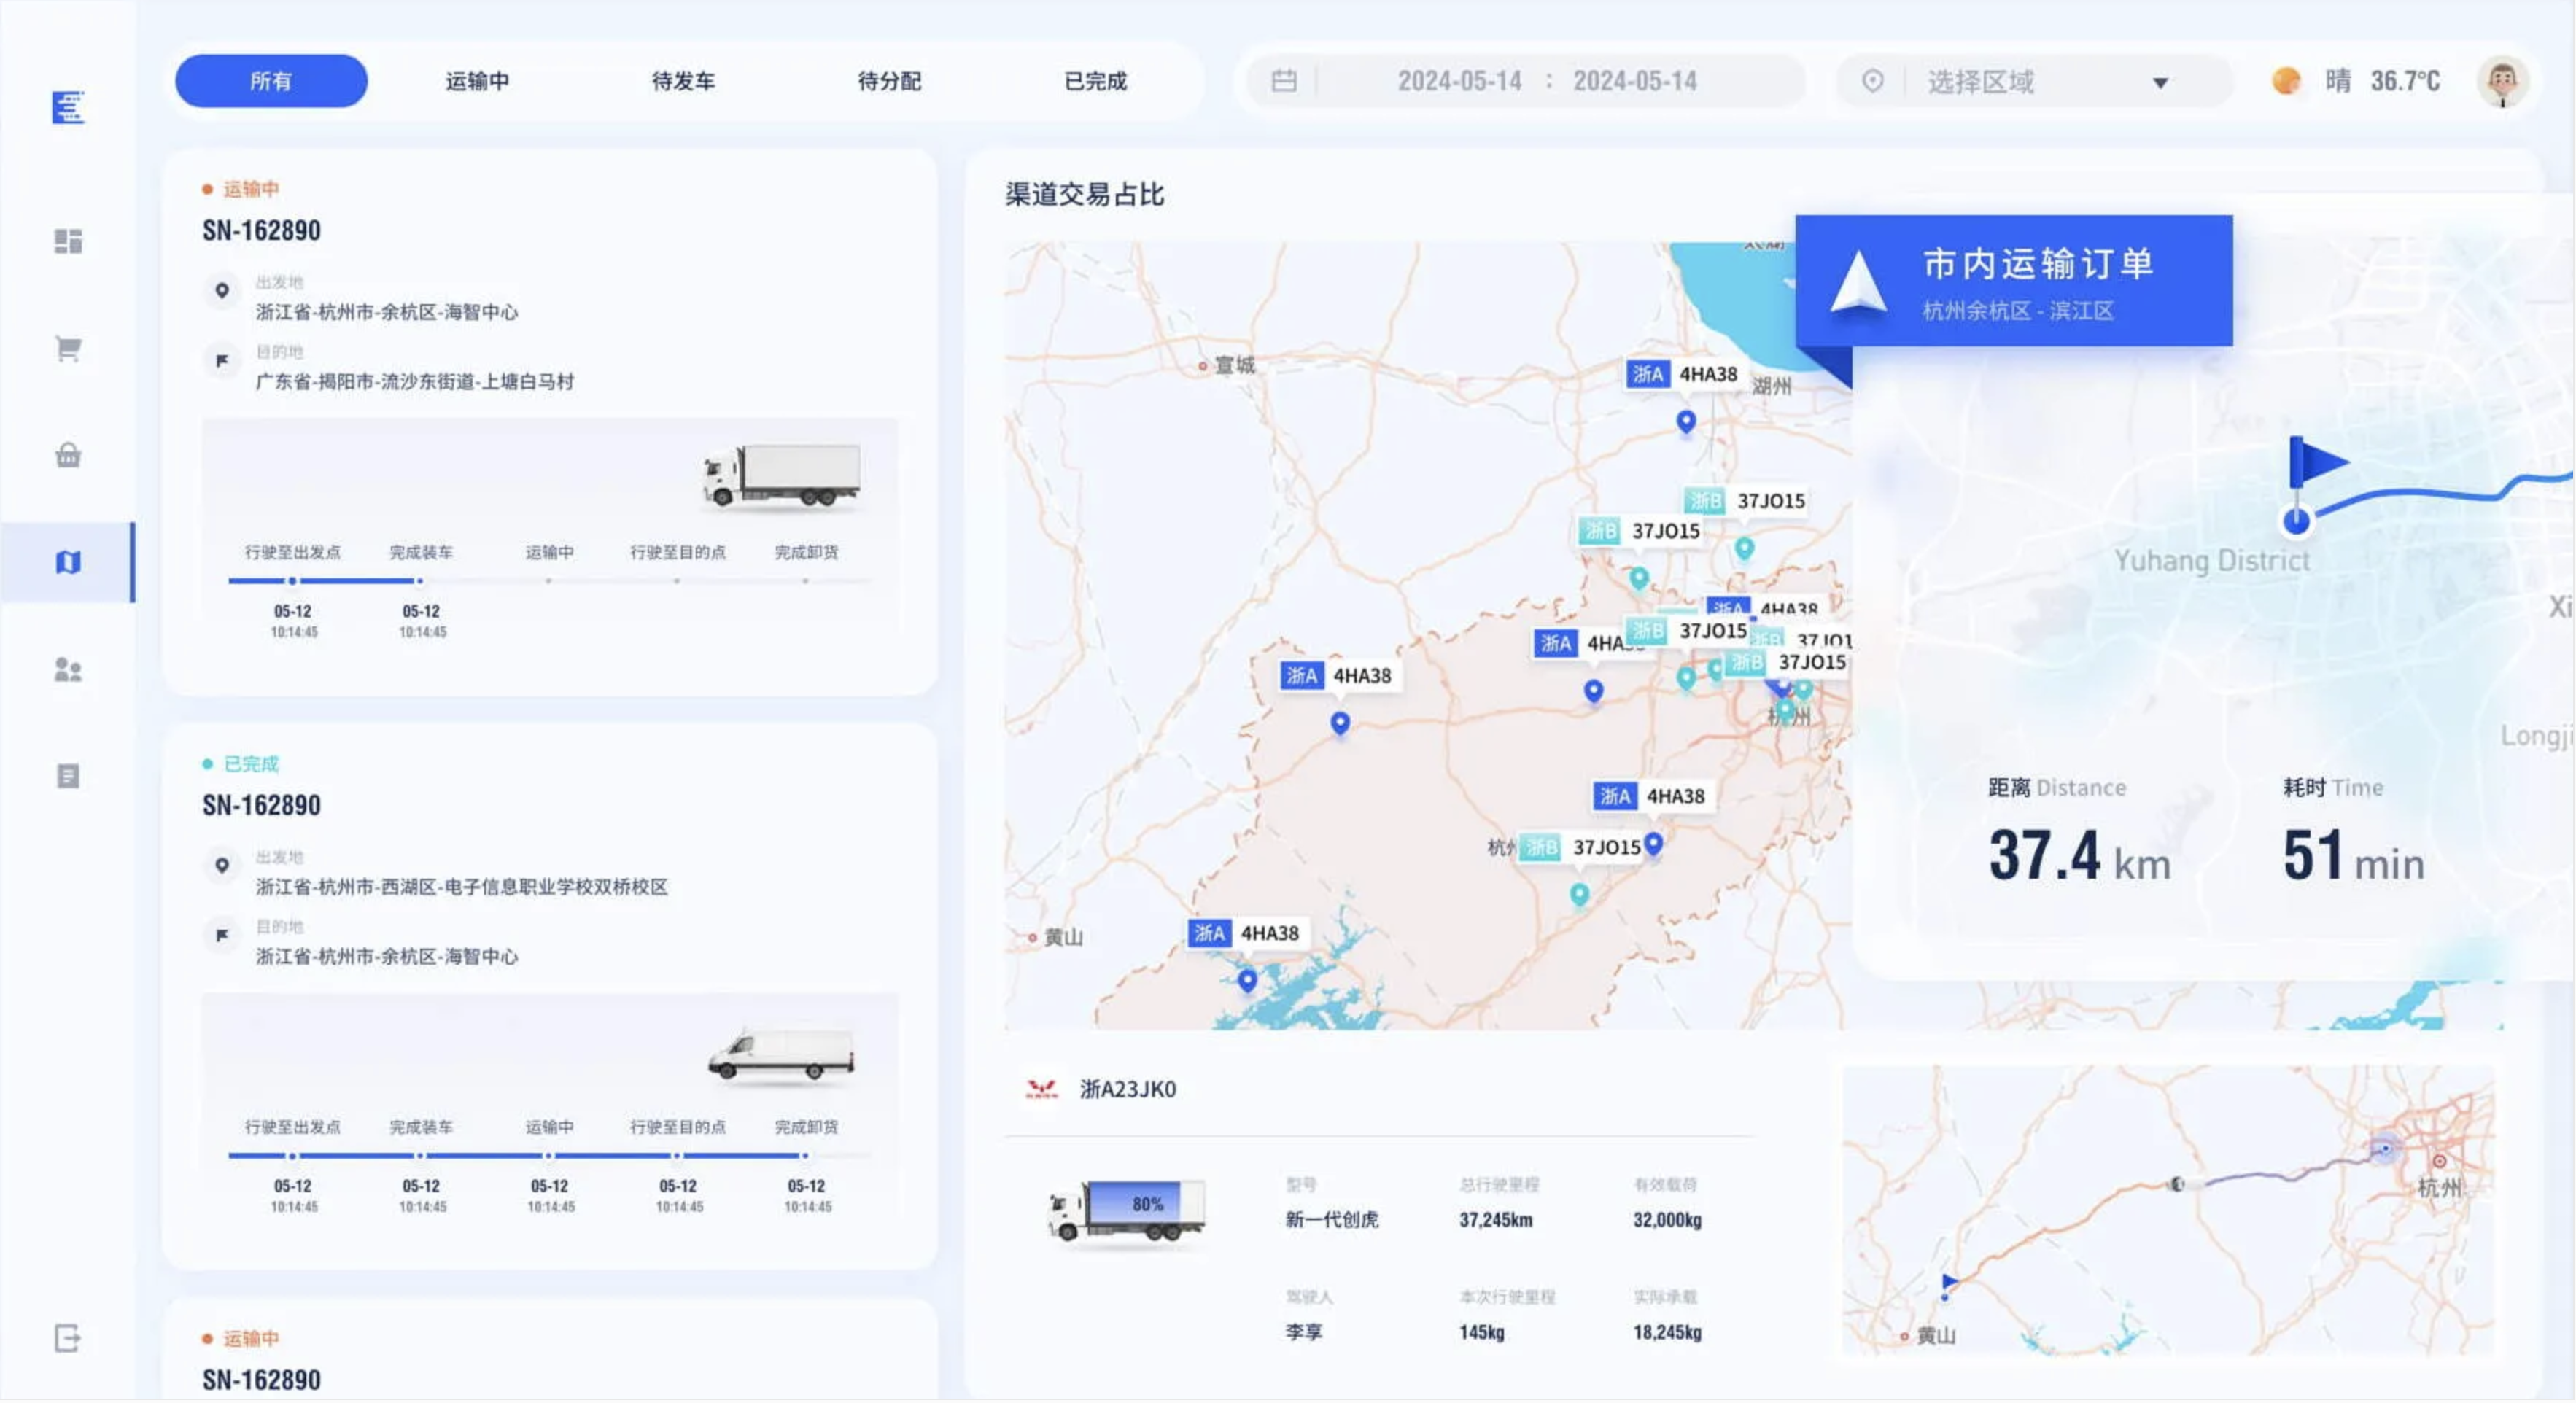Click the shopping cart sidebar icon
Viewport: 2576px width, 1403px height.
(x=68, y=349)
